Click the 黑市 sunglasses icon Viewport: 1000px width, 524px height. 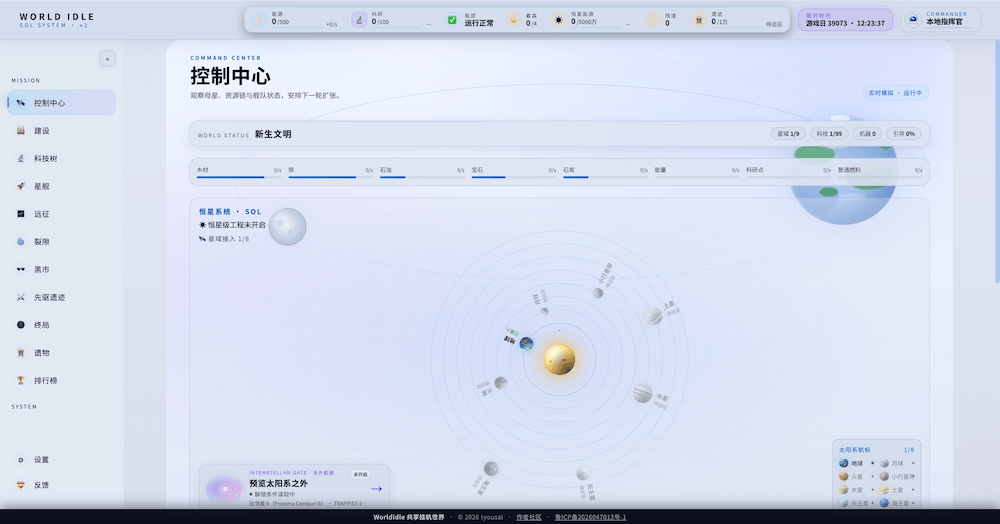[x=20, y=270]
